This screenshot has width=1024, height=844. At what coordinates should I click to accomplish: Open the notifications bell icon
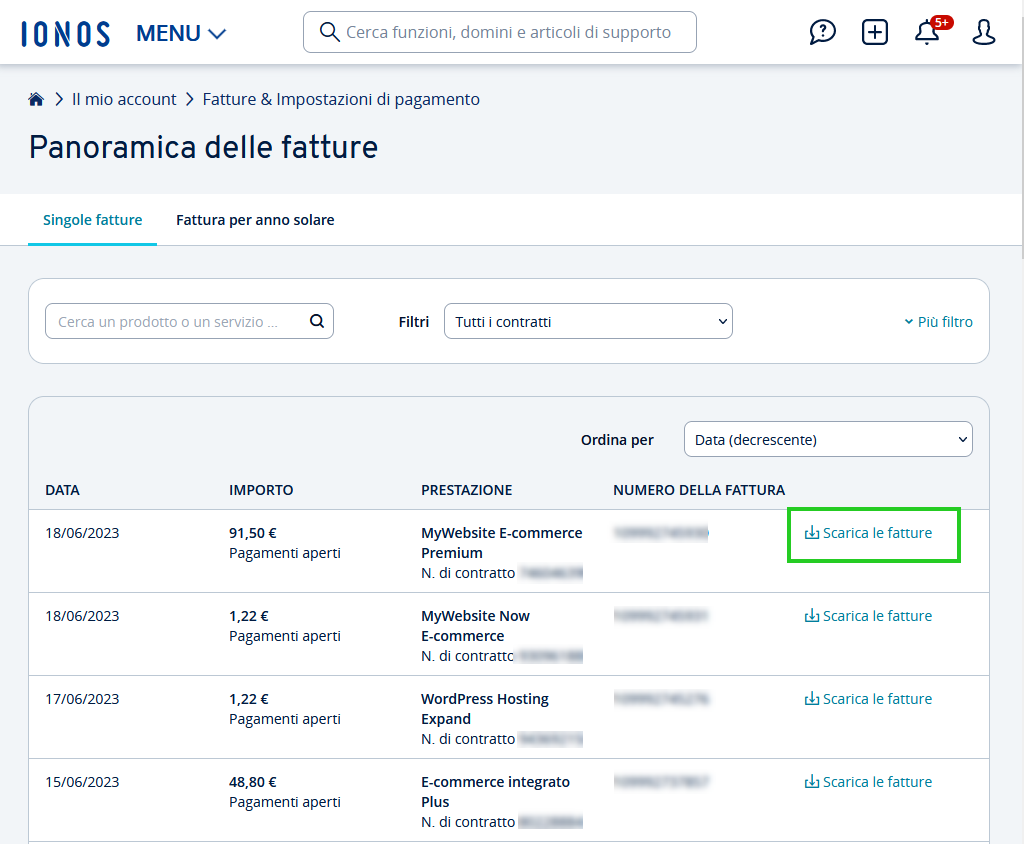[926, 33]
